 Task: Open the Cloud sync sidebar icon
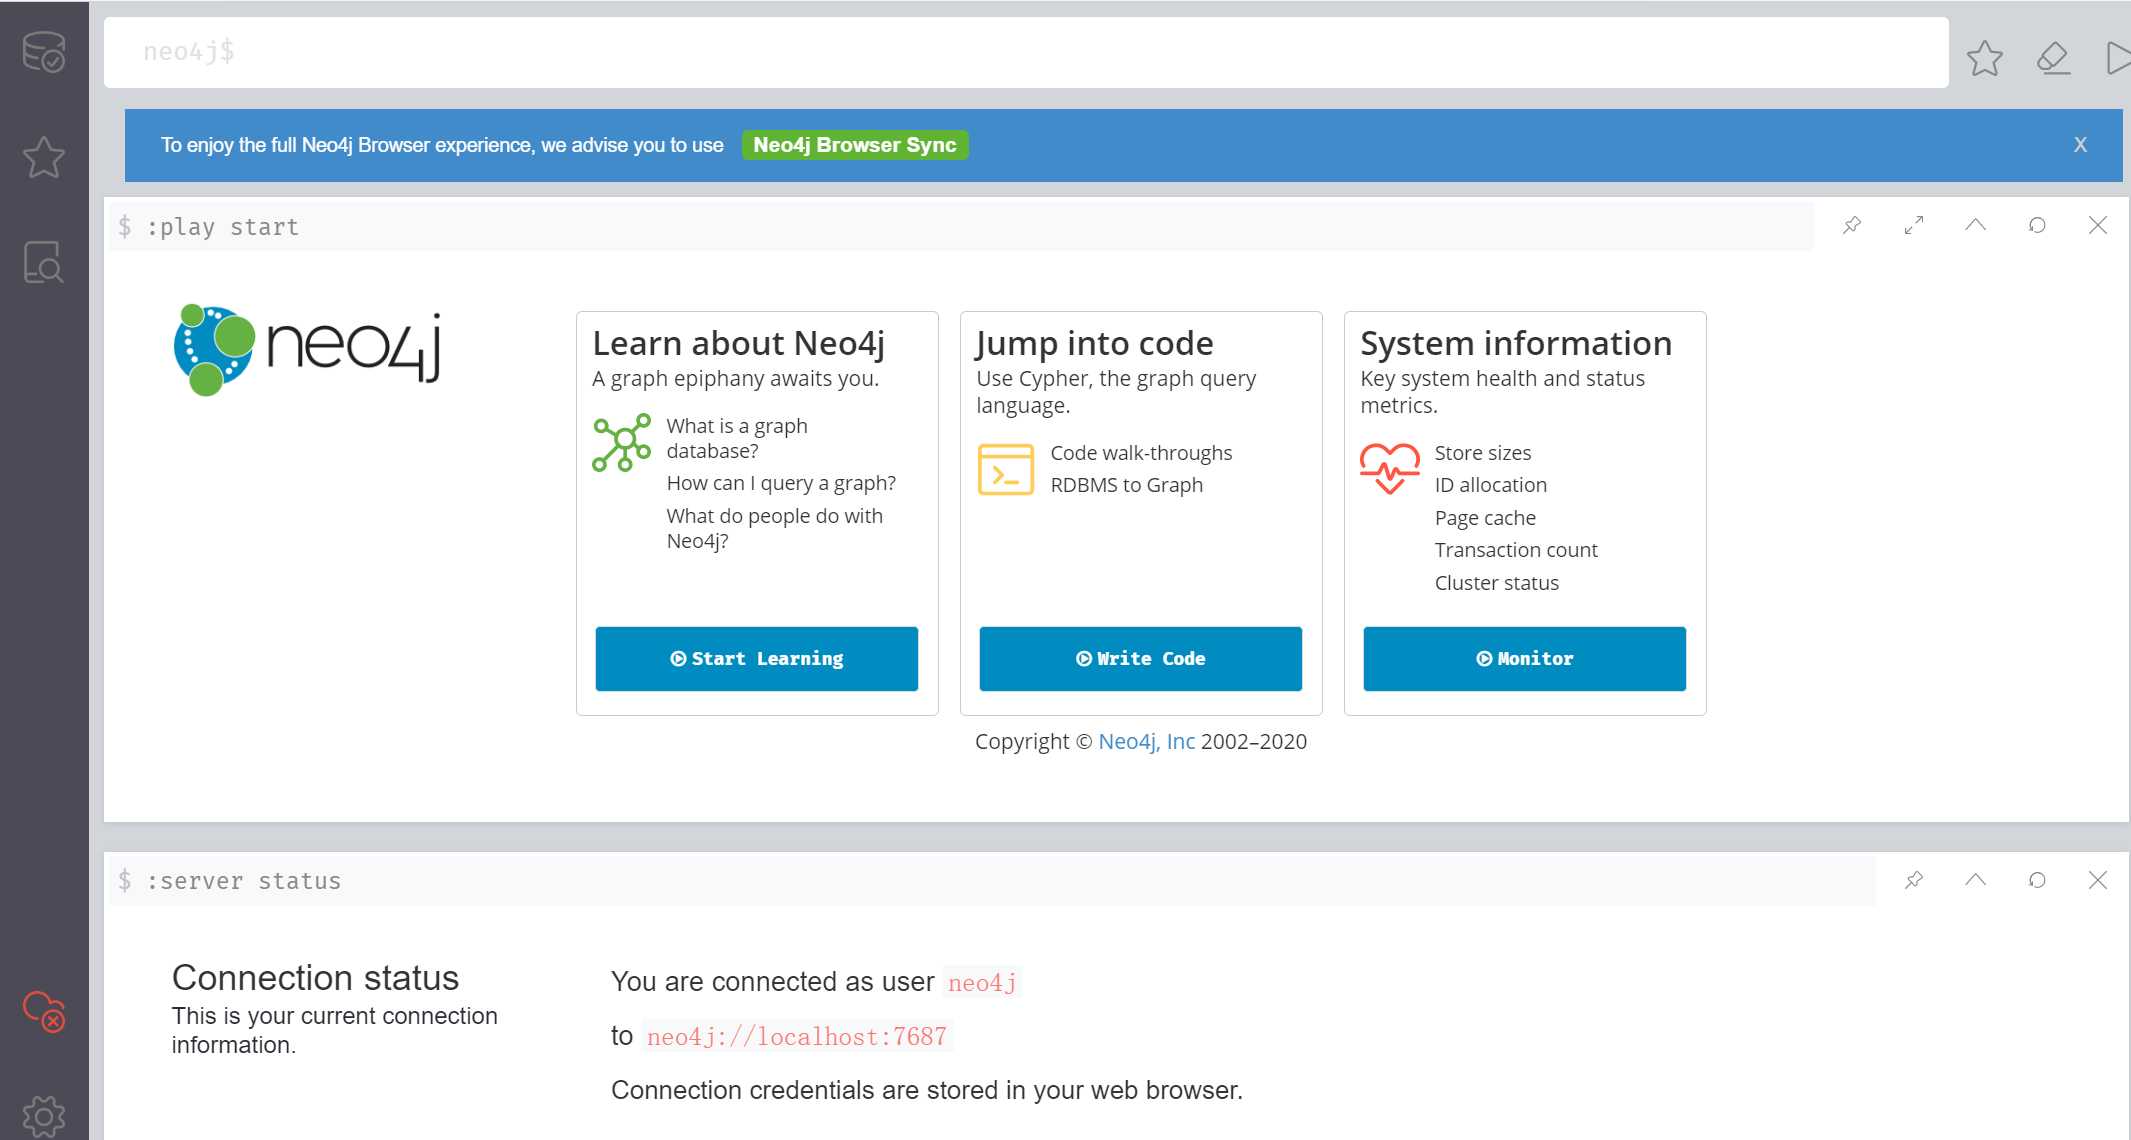[x=44, y=1011]
